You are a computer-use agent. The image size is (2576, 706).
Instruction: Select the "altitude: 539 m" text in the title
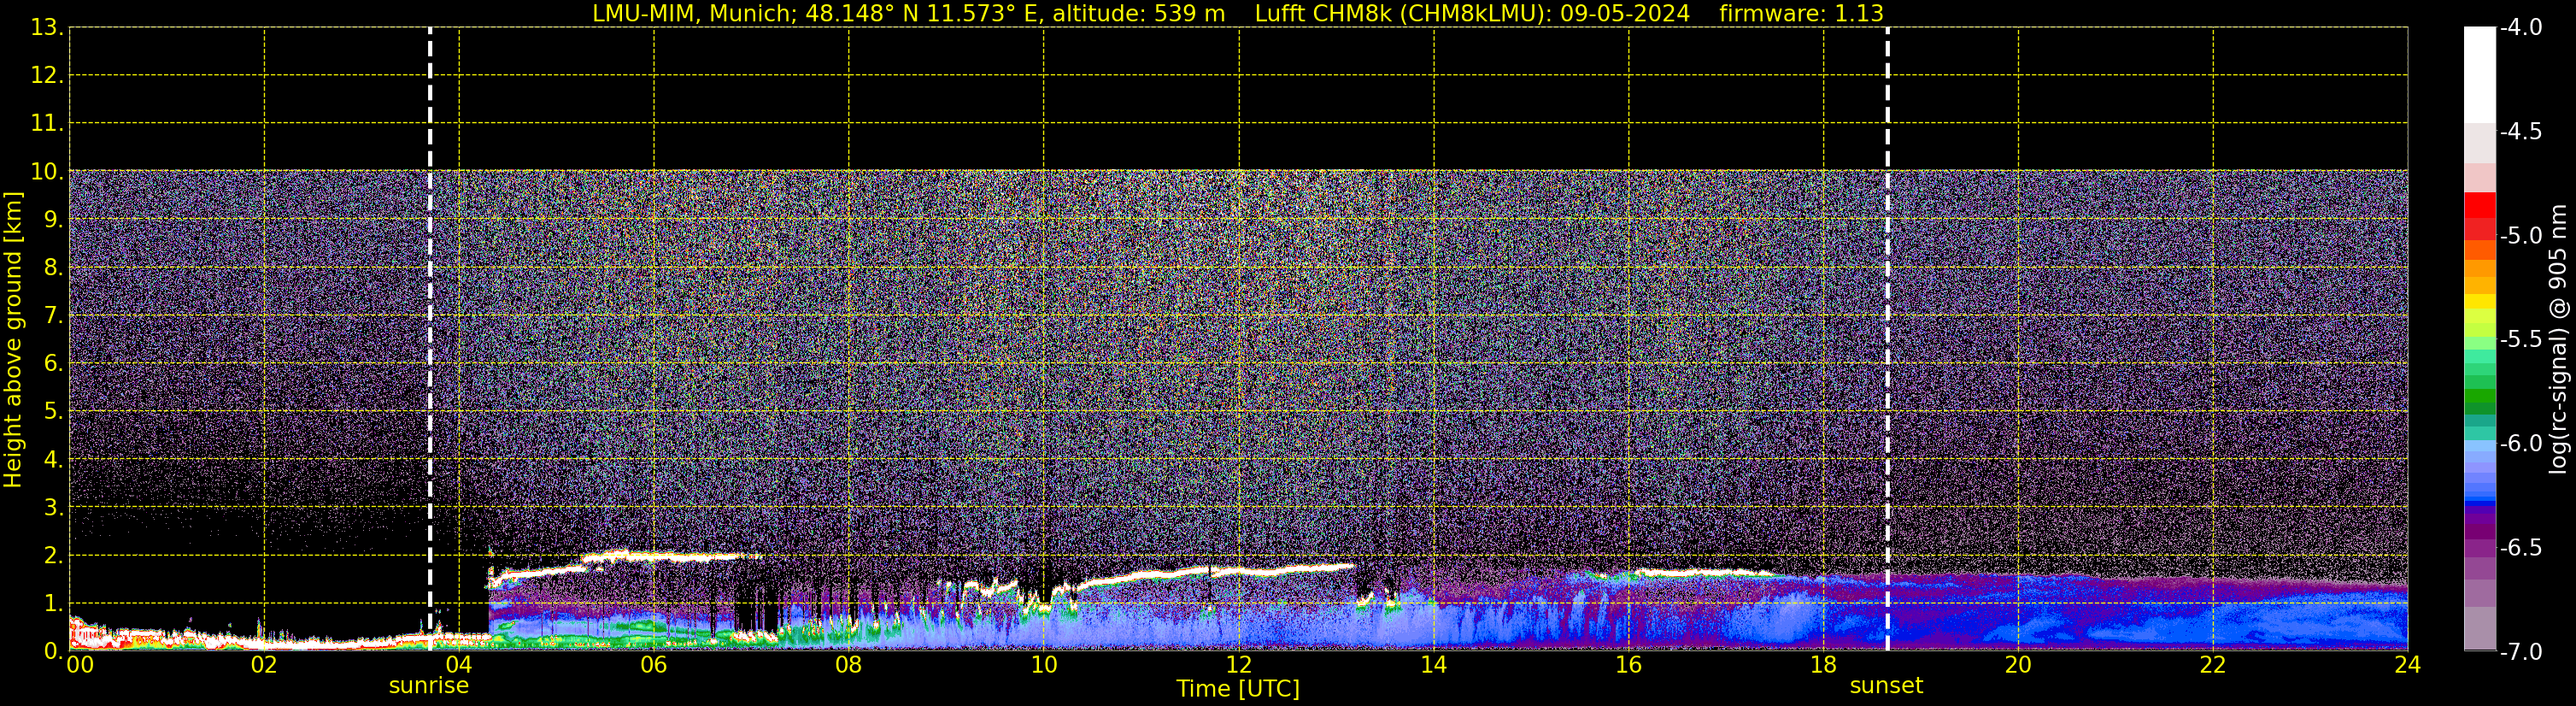[x=1138, y=13]
